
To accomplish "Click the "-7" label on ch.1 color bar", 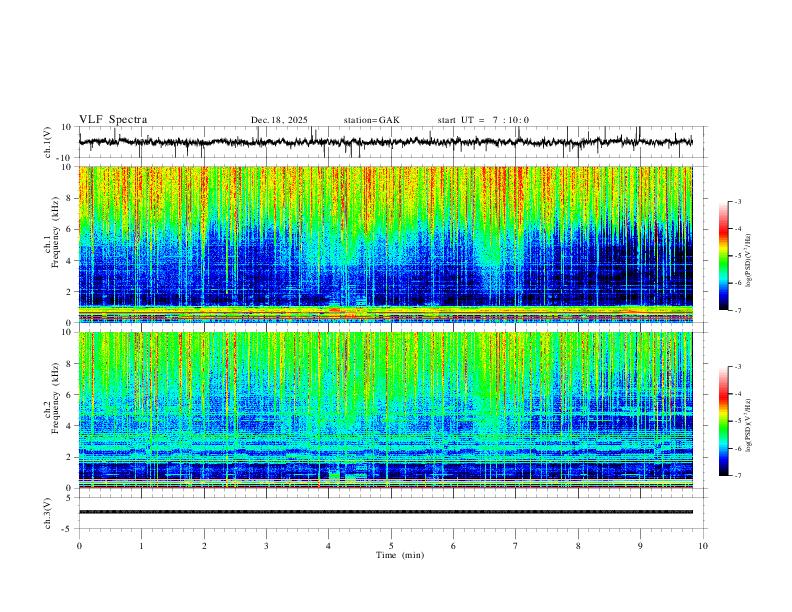I will tap(738, 310).
